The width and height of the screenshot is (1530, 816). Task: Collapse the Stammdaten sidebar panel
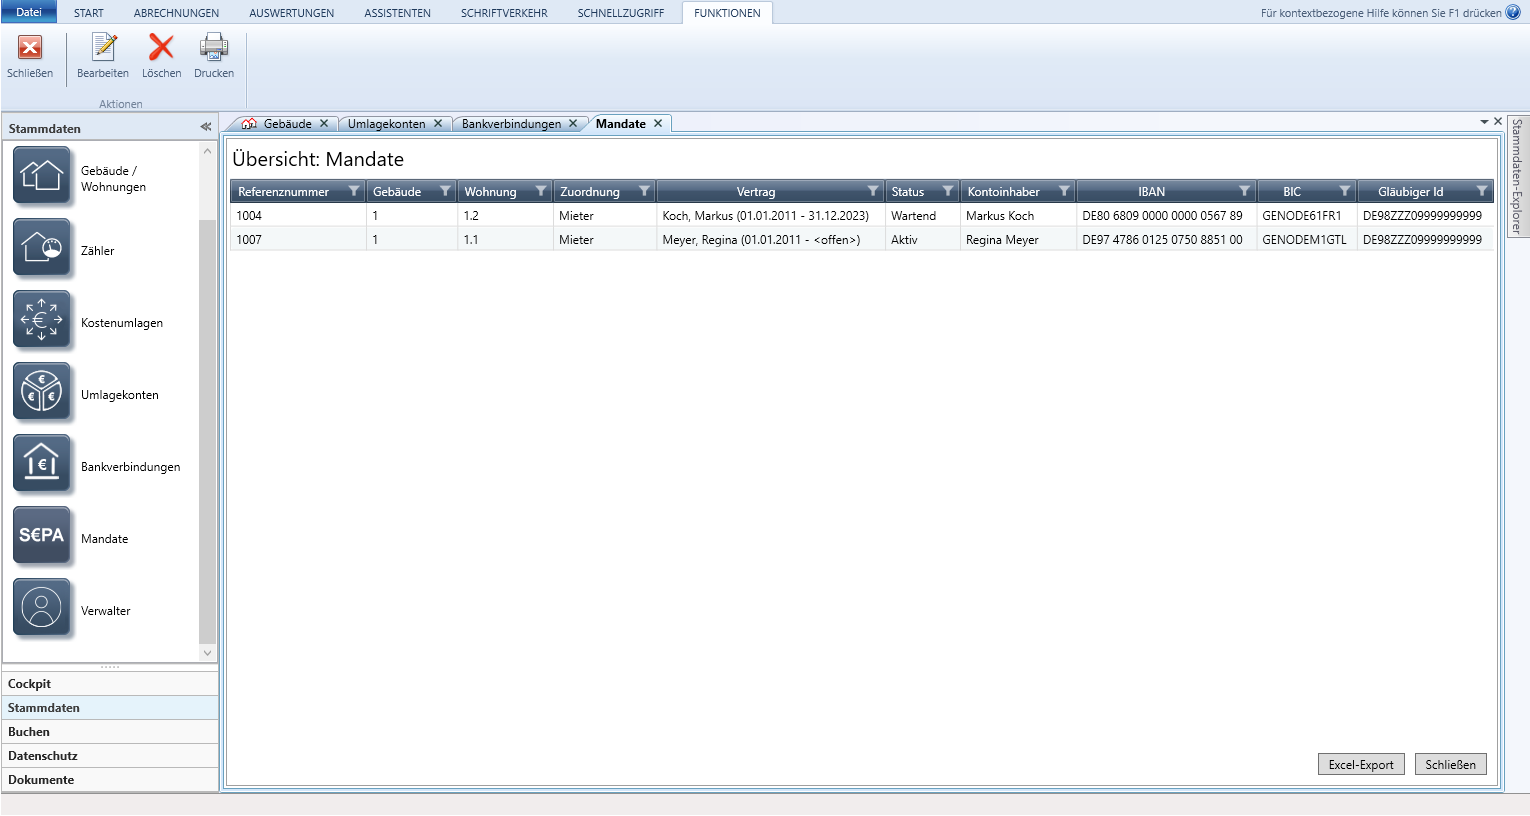pyautogui.click(x=205, y=127)
